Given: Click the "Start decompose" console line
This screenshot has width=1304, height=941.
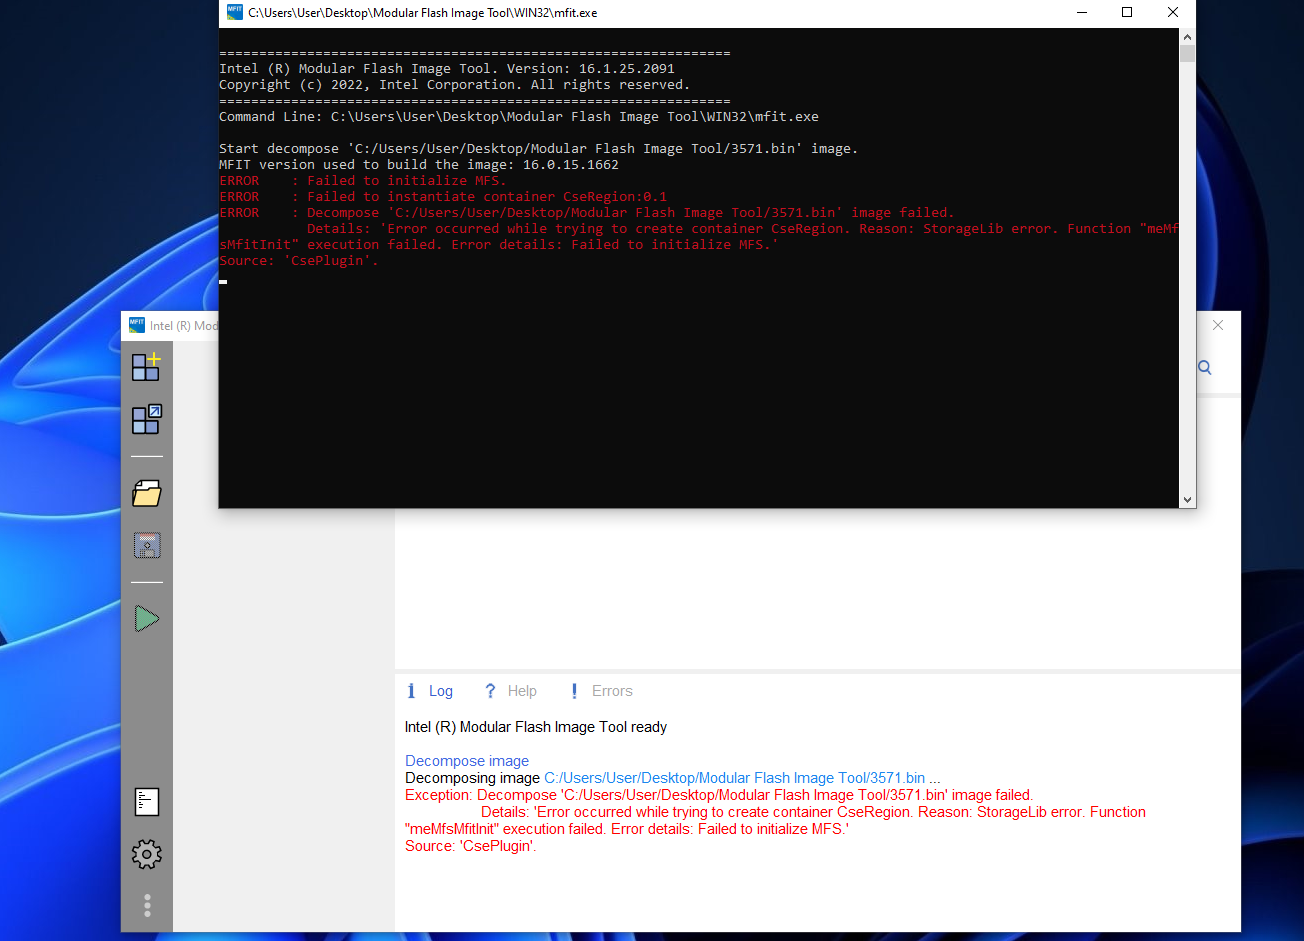Looking at the screenshot, I should point(539,149).
